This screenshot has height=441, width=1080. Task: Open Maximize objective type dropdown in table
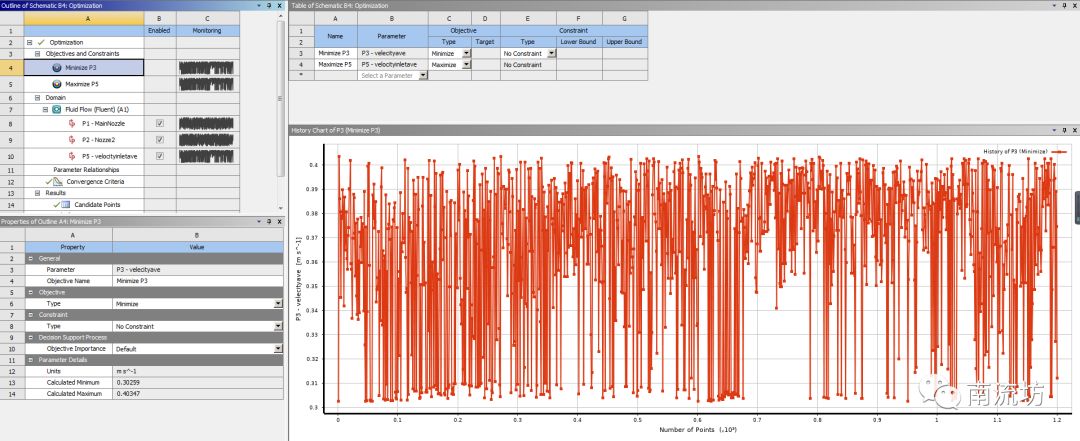pos(466,65)
